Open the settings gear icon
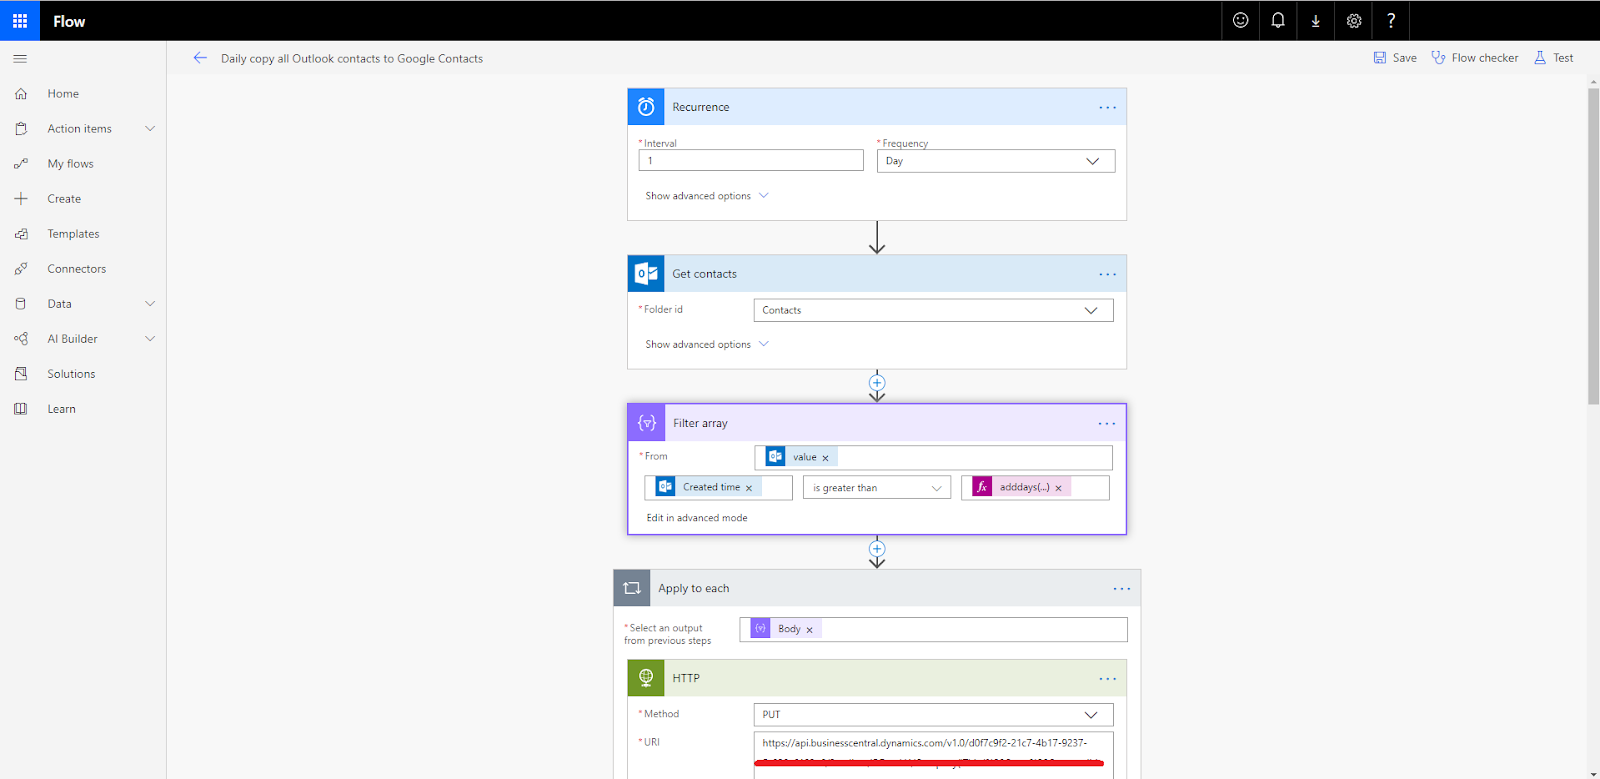Image resolution: width=1600 pixels, height=779 pixels. 1354,21
